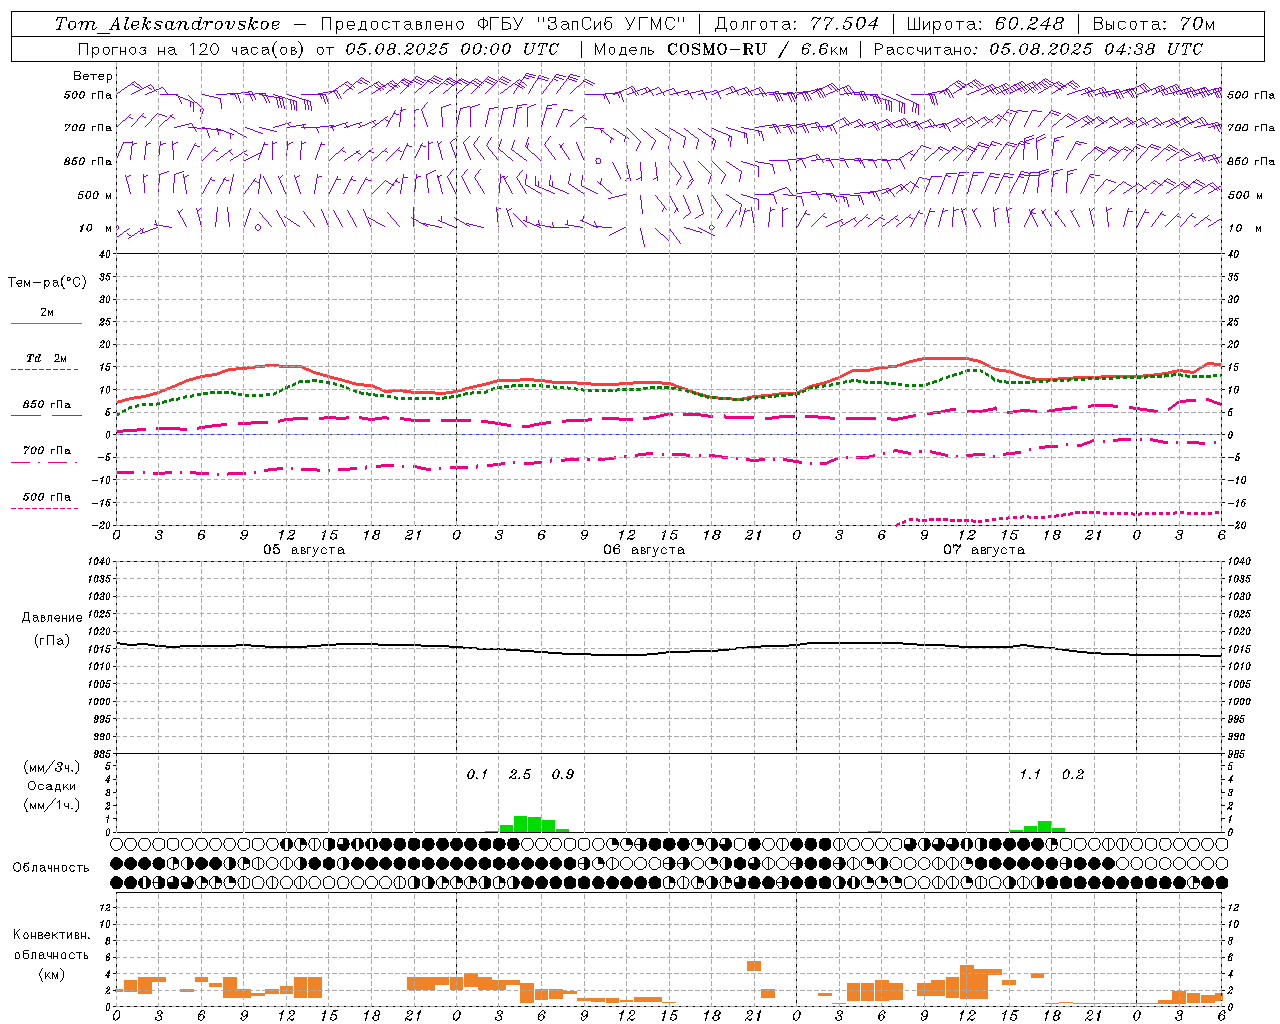Click the '0.1' precipitation amount value

(477, 775)
